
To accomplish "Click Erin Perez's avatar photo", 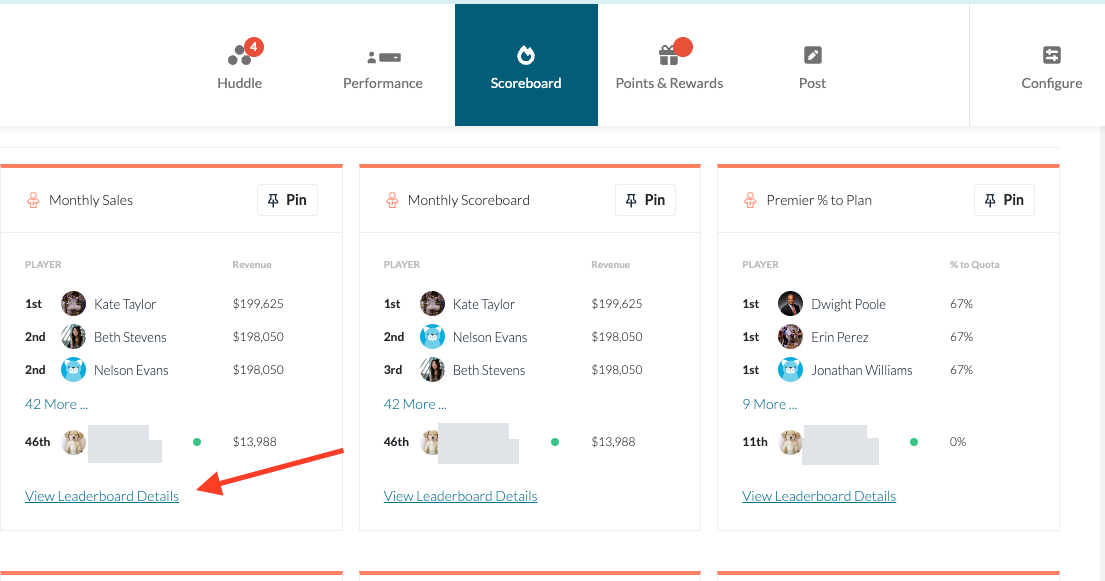I will pyautogui.click(x=791, y=337).
